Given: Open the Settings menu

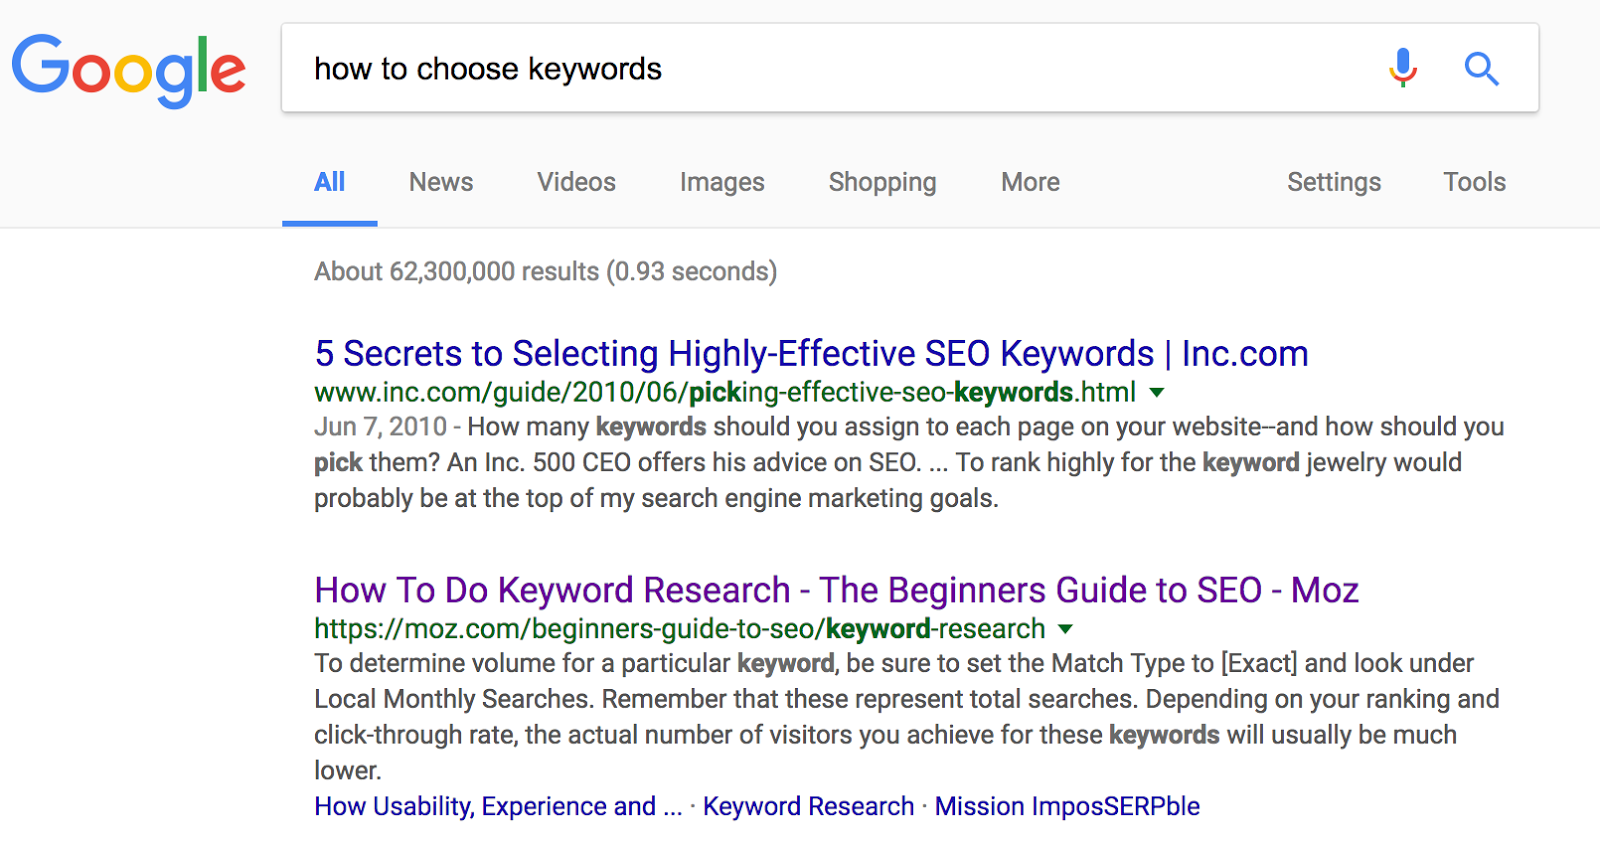Looking at the screenshot, I should (x=1334, y=182).
